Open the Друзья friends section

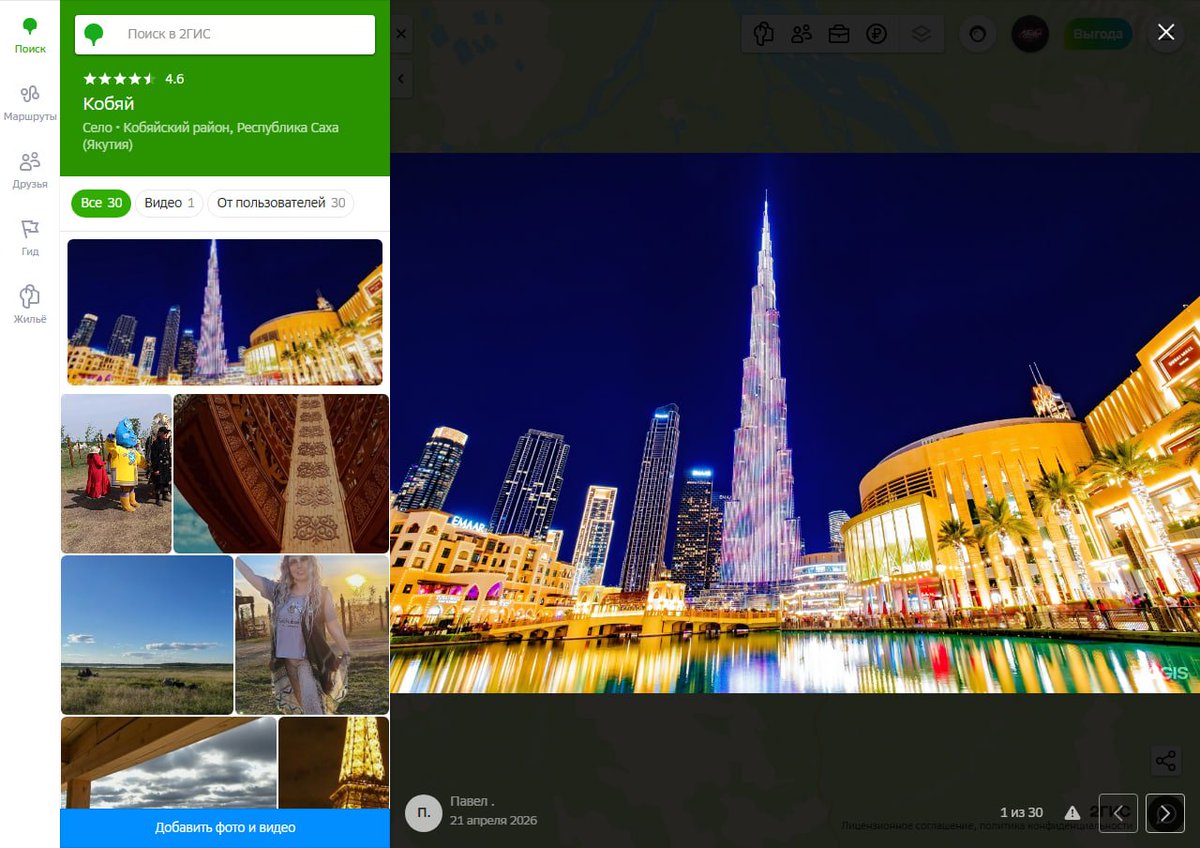30,170
